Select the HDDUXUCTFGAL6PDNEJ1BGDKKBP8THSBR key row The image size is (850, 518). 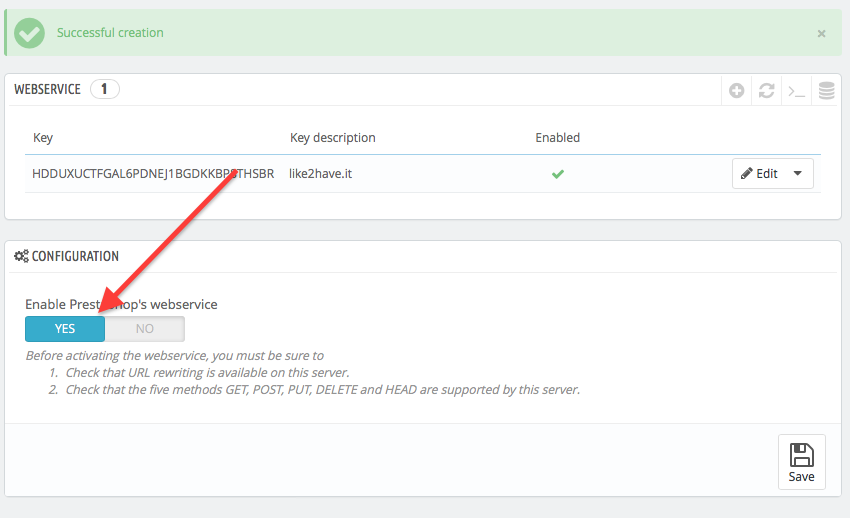pos(153,174)
